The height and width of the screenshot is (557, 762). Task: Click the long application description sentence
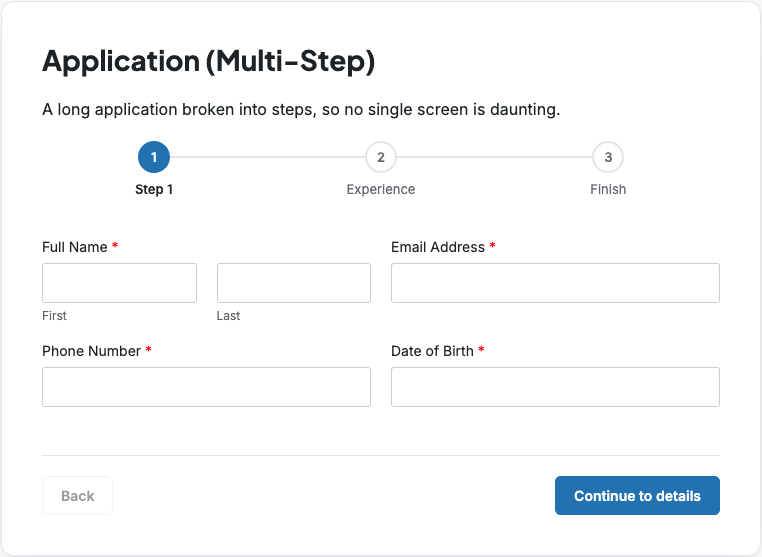pos(301,110)
